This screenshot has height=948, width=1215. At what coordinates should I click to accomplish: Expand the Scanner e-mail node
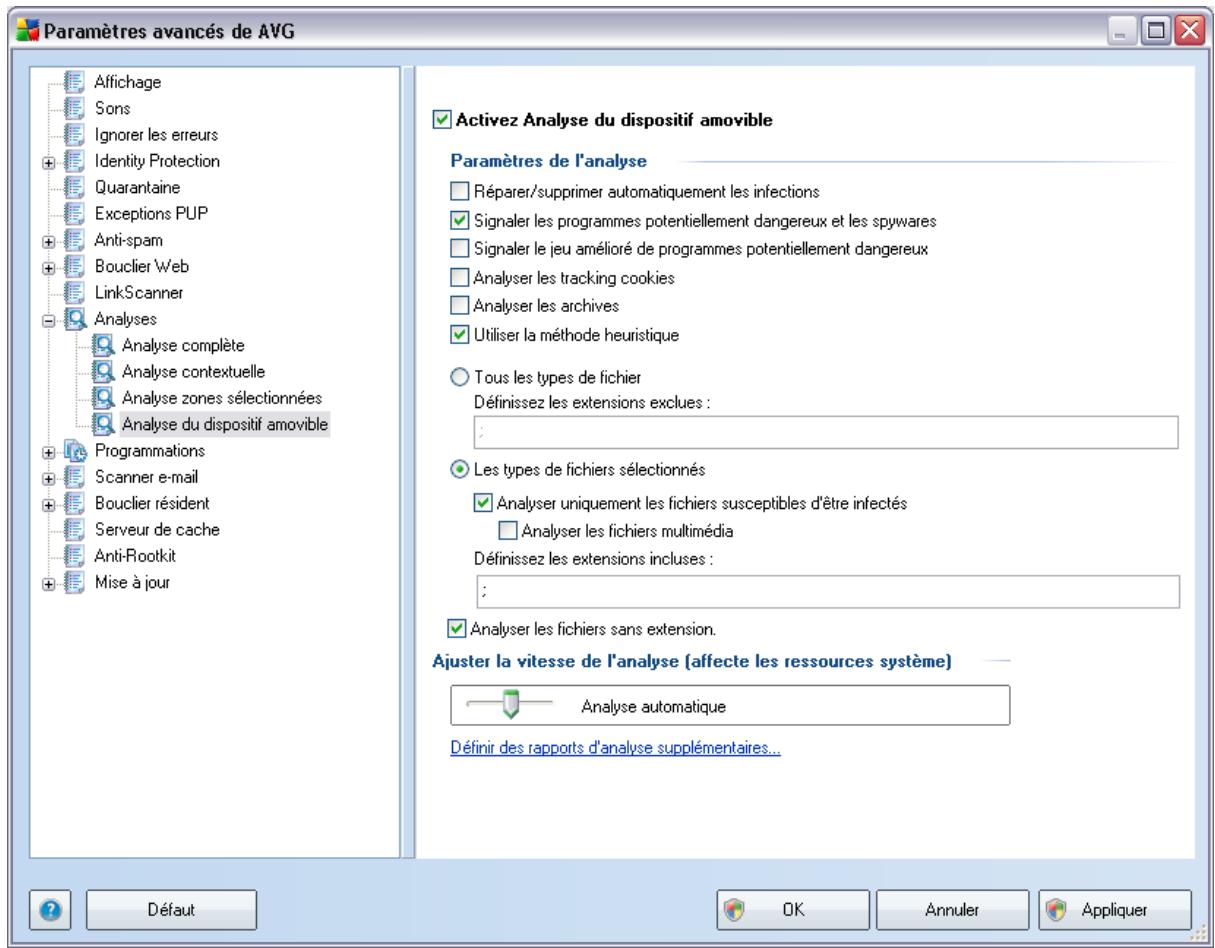click(47, 478)
